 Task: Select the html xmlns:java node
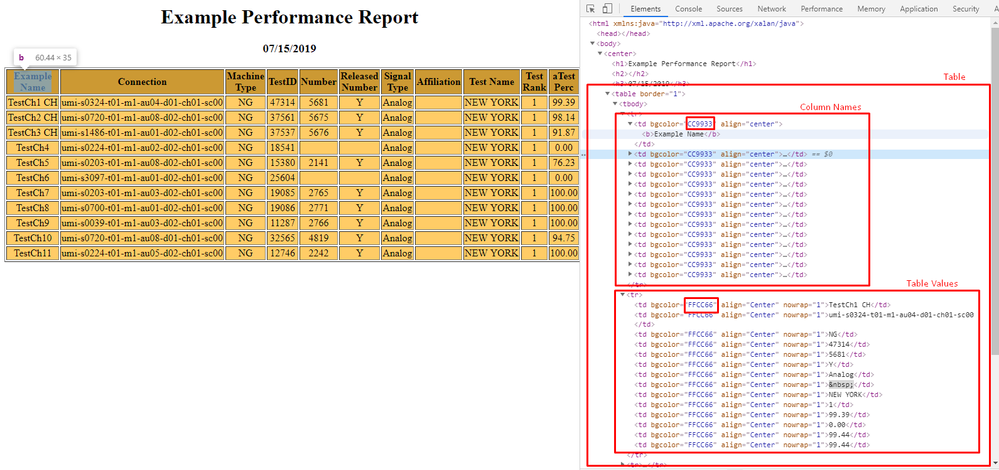(696, 23)
